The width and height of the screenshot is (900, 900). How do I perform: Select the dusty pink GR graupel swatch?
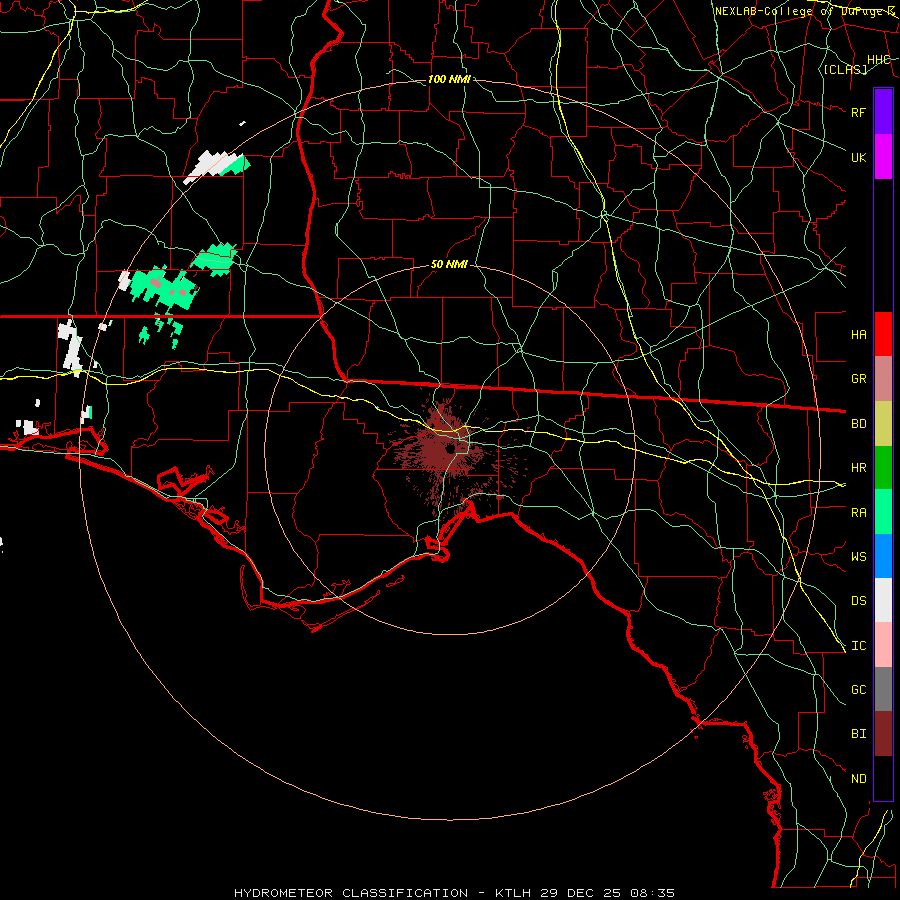point(883,379)
